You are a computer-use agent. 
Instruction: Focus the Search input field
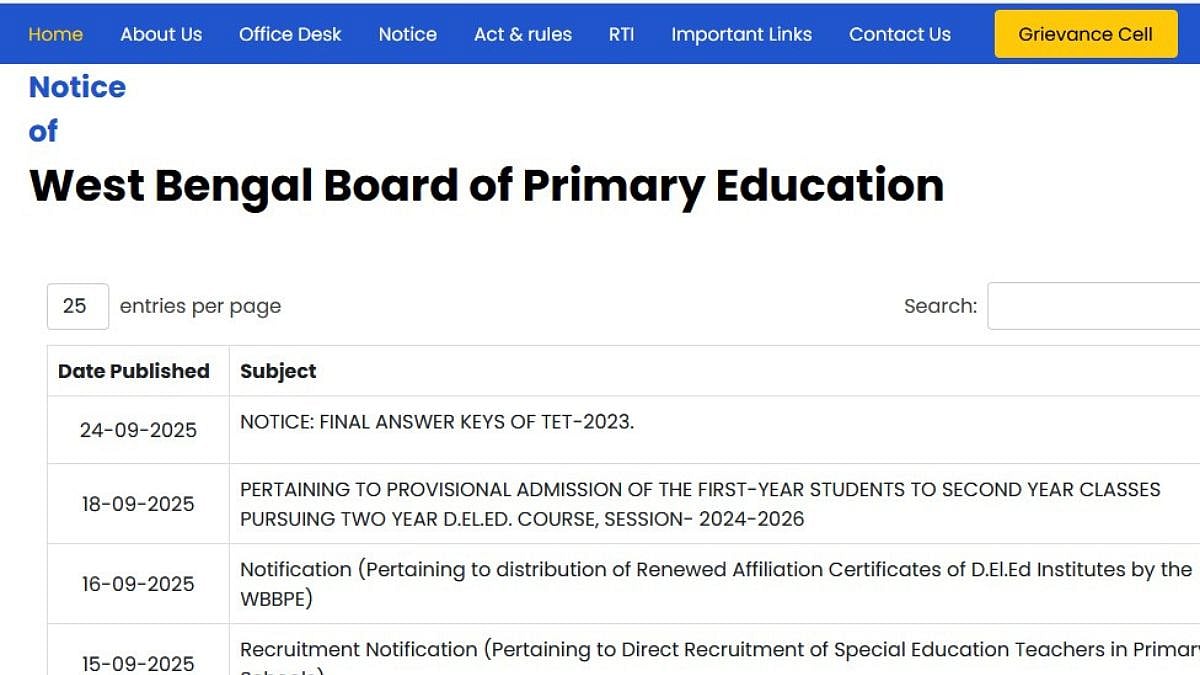click(x=1093, y=306)
